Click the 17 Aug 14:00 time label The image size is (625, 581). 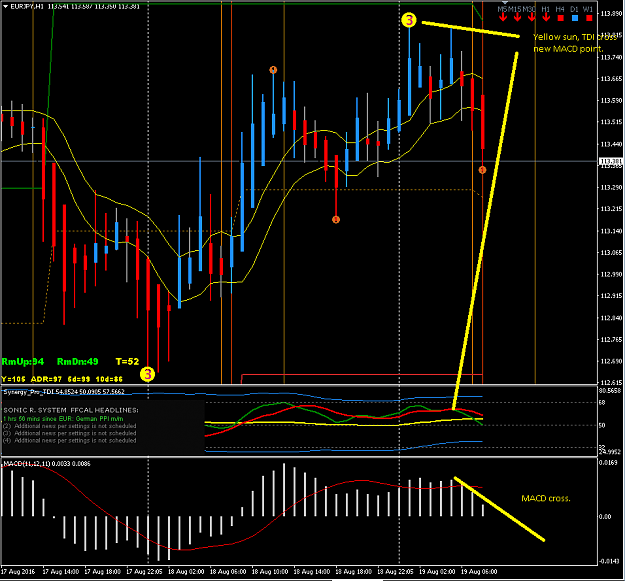(61, 572)
